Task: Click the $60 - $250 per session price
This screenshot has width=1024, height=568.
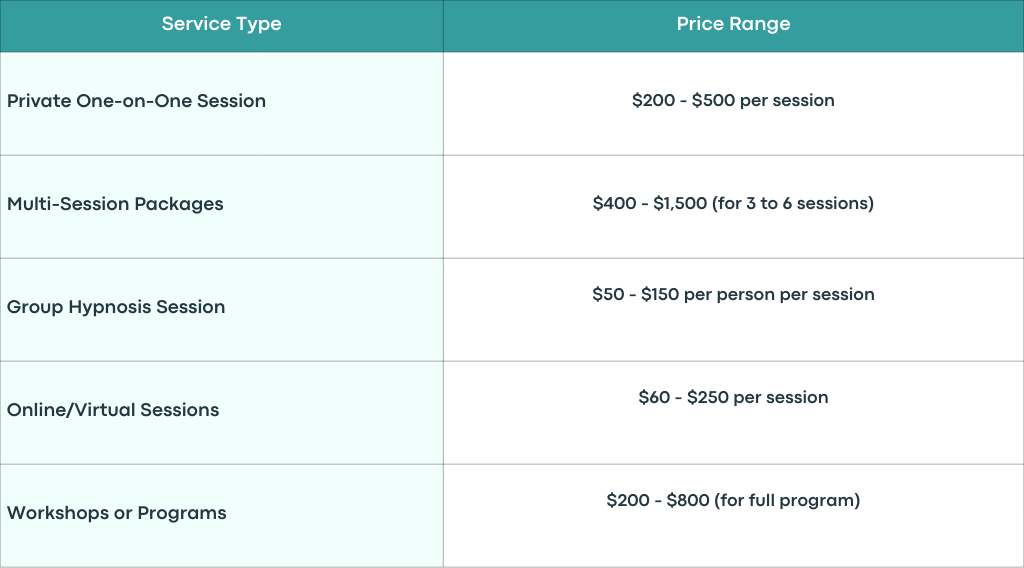Action: pos(733,398)
